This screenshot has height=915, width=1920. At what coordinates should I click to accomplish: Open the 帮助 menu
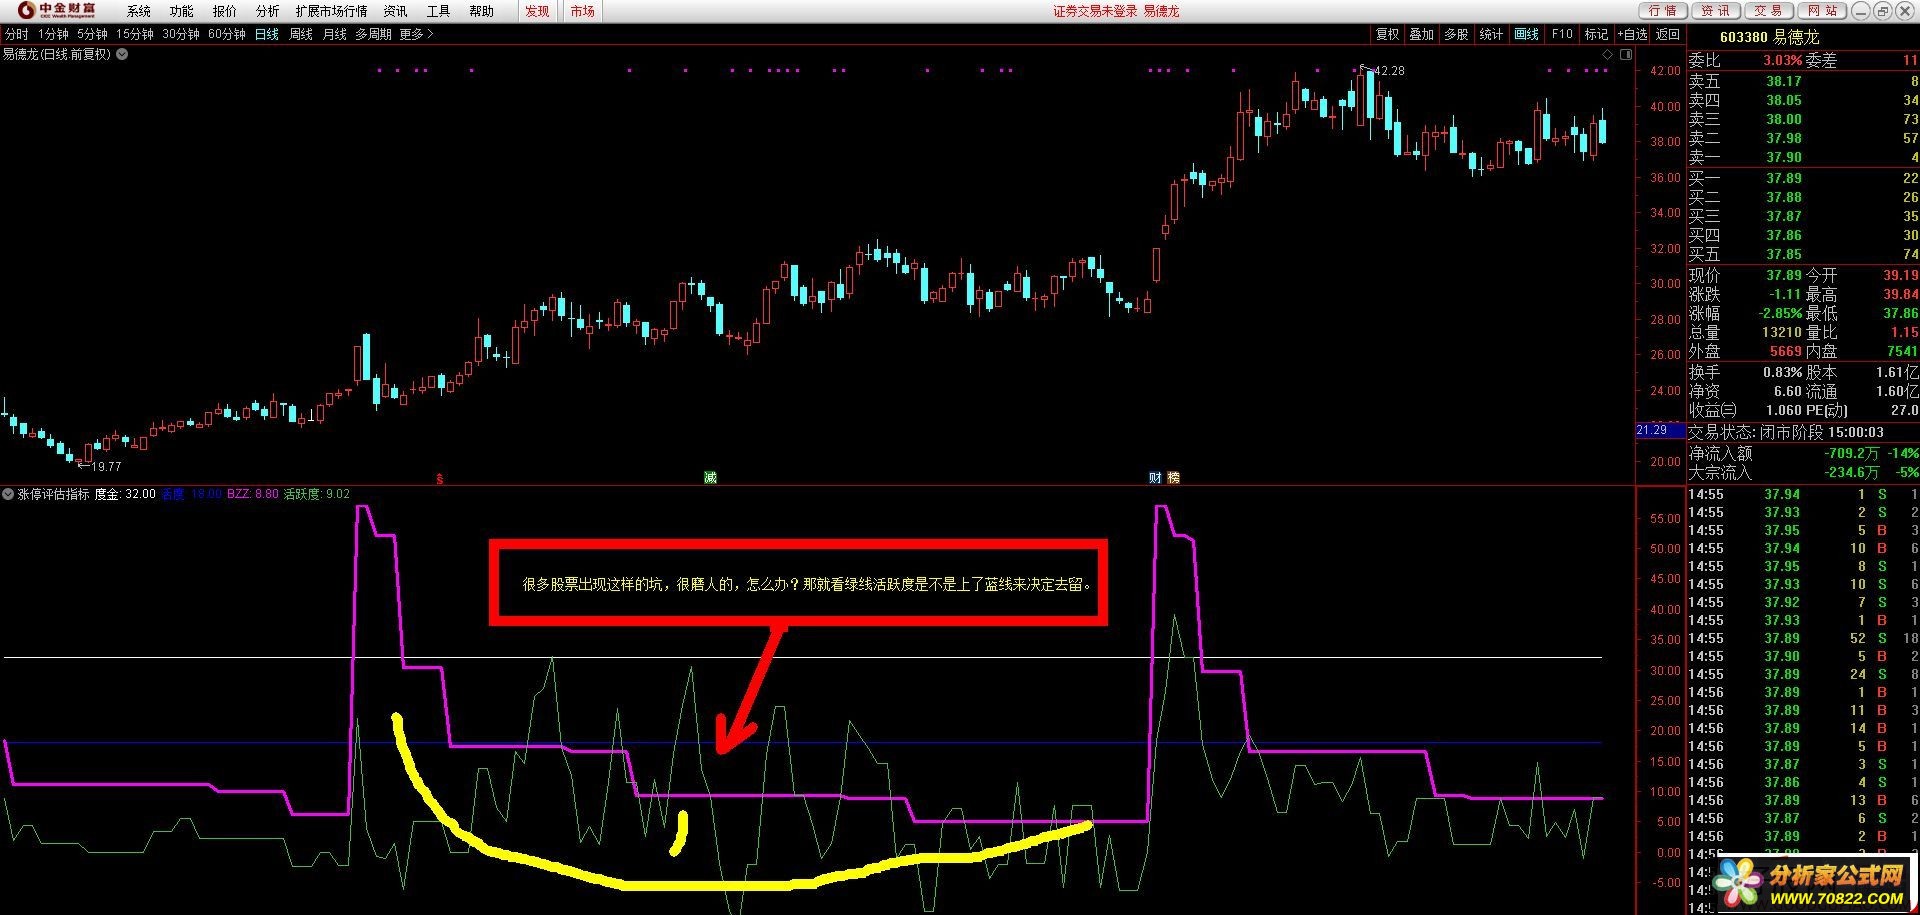pos(481,11)
